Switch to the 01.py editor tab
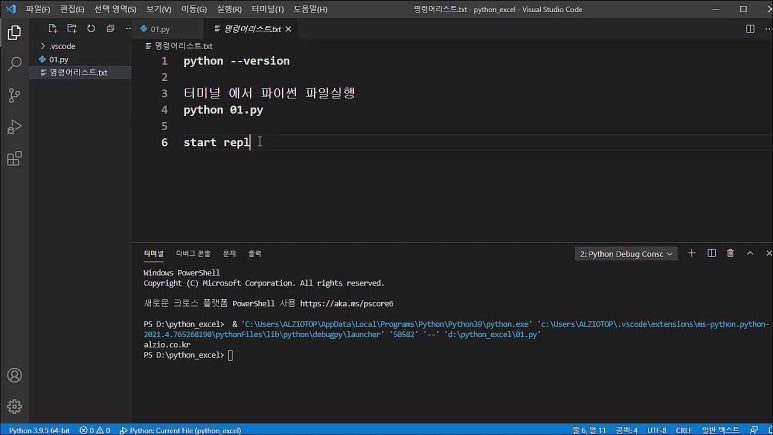773x435 pixels. pyautogui.click(x=160, y=29)
